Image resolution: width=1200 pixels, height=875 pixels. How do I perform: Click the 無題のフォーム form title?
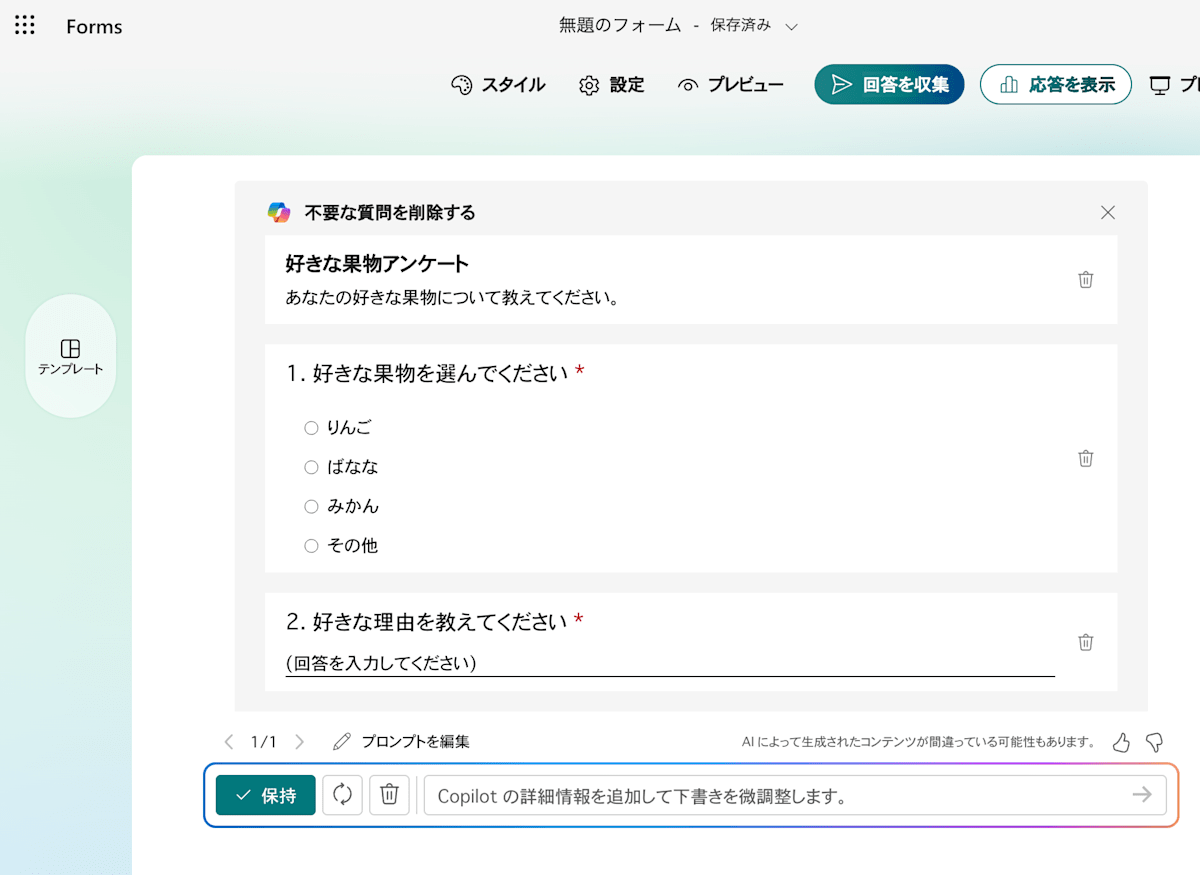(620, 26)
